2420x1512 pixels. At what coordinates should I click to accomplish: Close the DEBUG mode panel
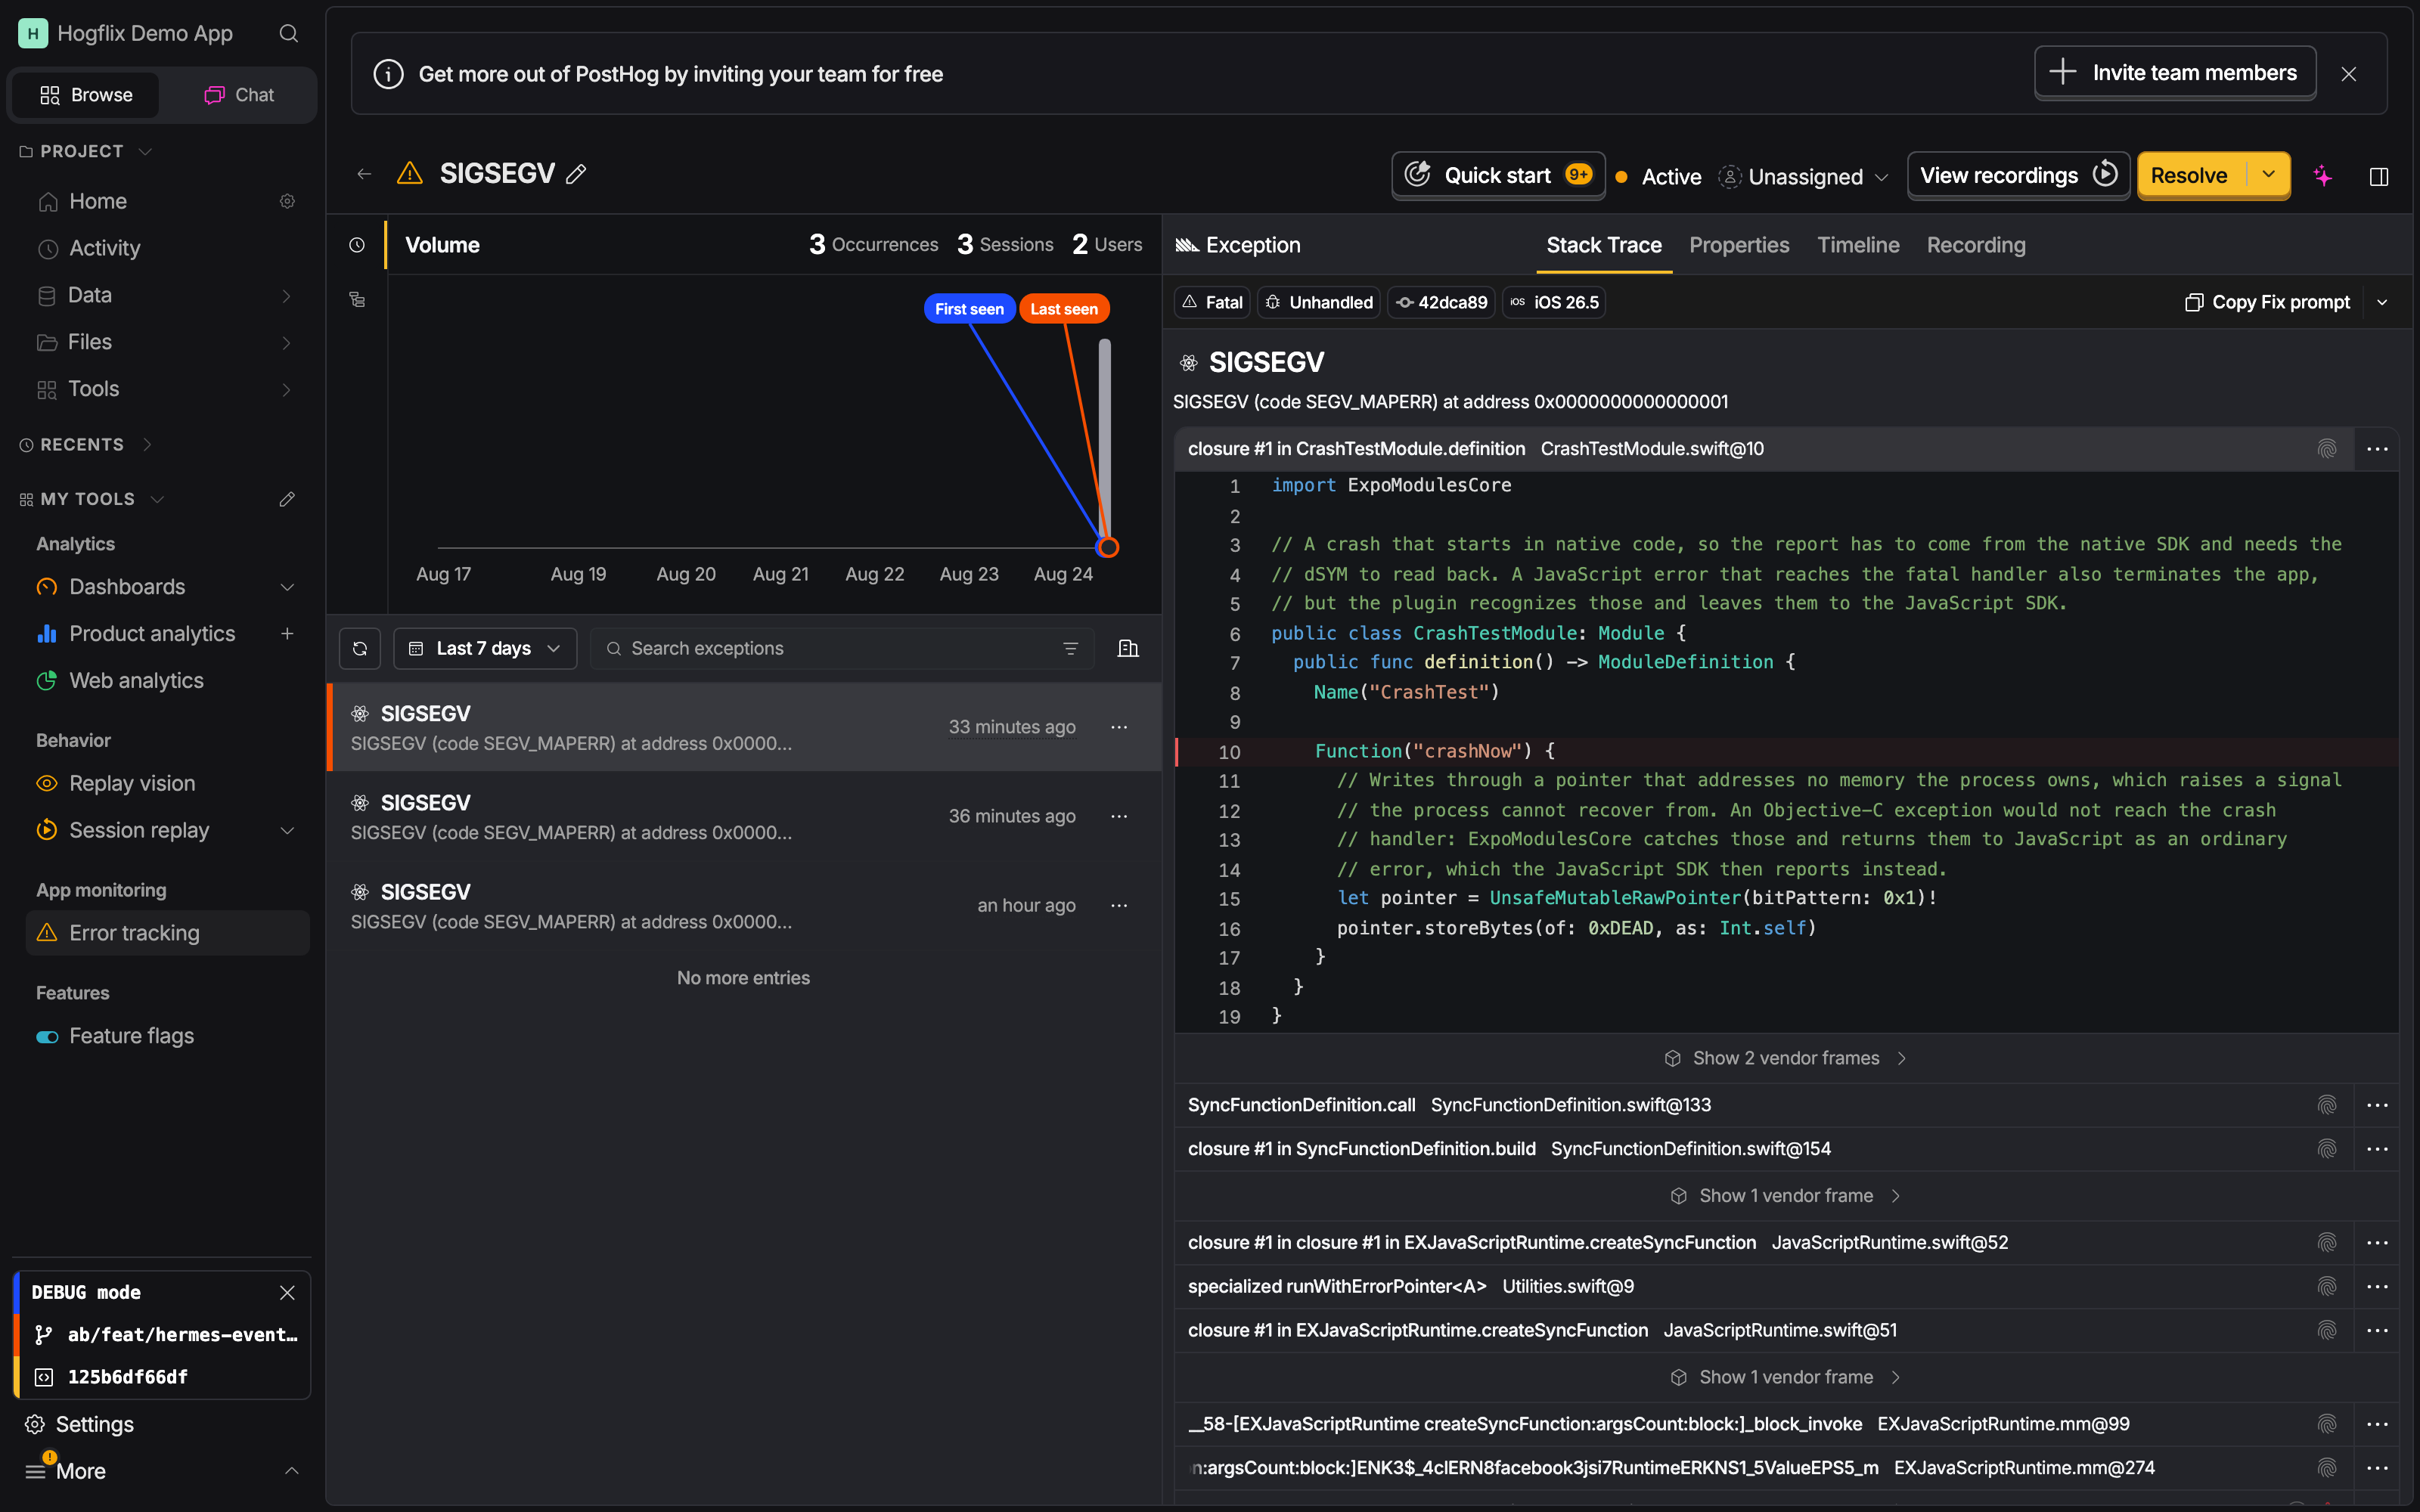pyautogui.click(x=287, y=1292)
